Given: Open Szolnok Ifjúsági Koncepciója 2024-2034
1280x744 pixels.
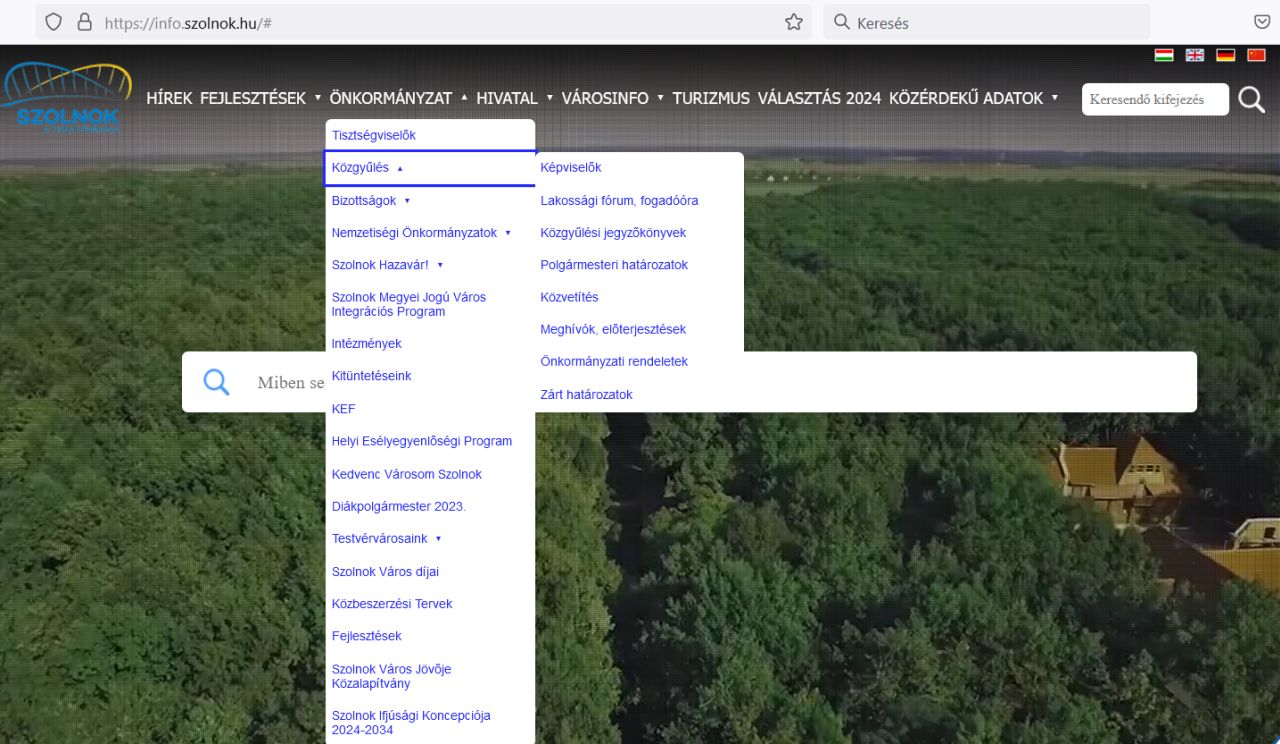Looking at the screenshot, I should click(x=411, y=723).
